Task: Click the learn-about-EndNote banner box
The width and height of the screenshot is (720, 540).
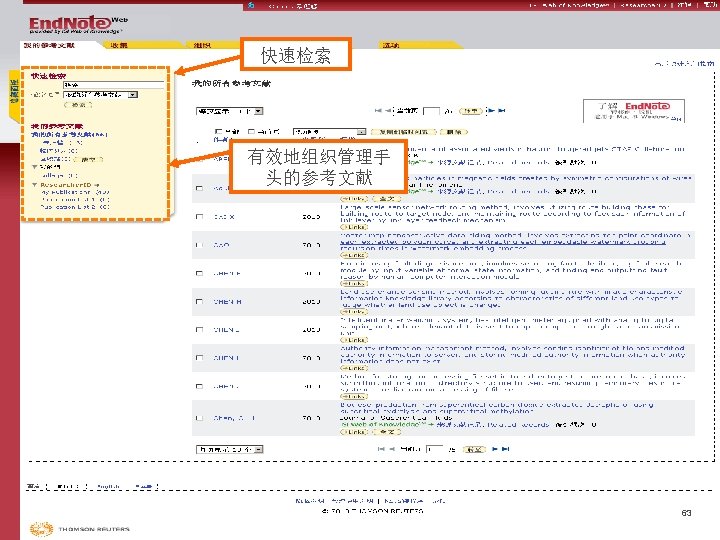Action: 634,111
